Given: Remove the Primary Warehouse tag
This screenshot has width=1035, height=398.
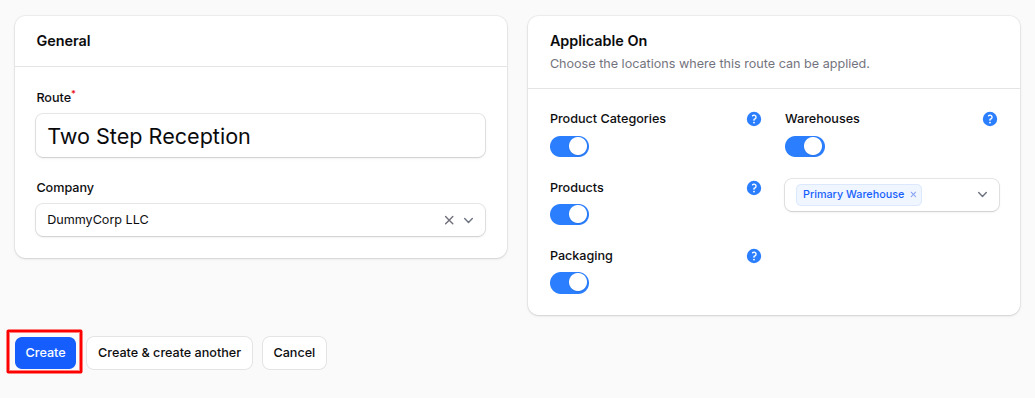Looking at the screenshot, I should 913,195.
